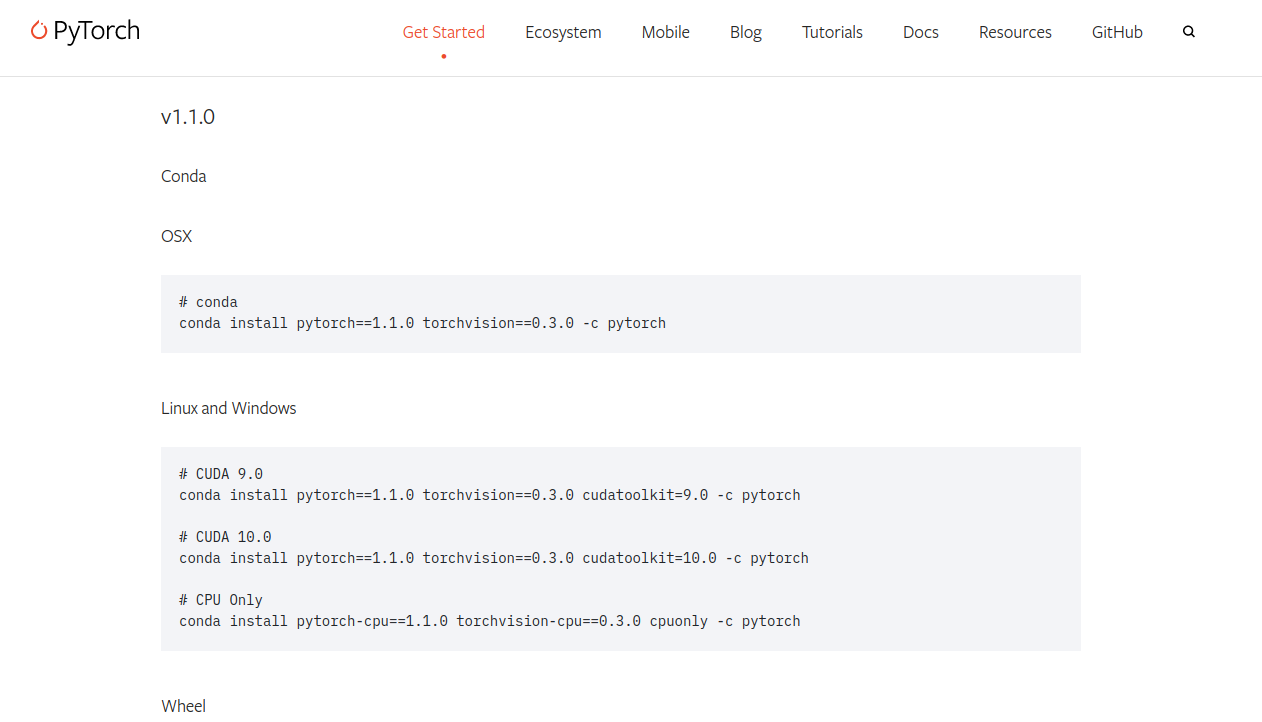Navigate to the Mobile section
Image resolution: width=1262 pixels, height=722 pixels.
[665, 31]
